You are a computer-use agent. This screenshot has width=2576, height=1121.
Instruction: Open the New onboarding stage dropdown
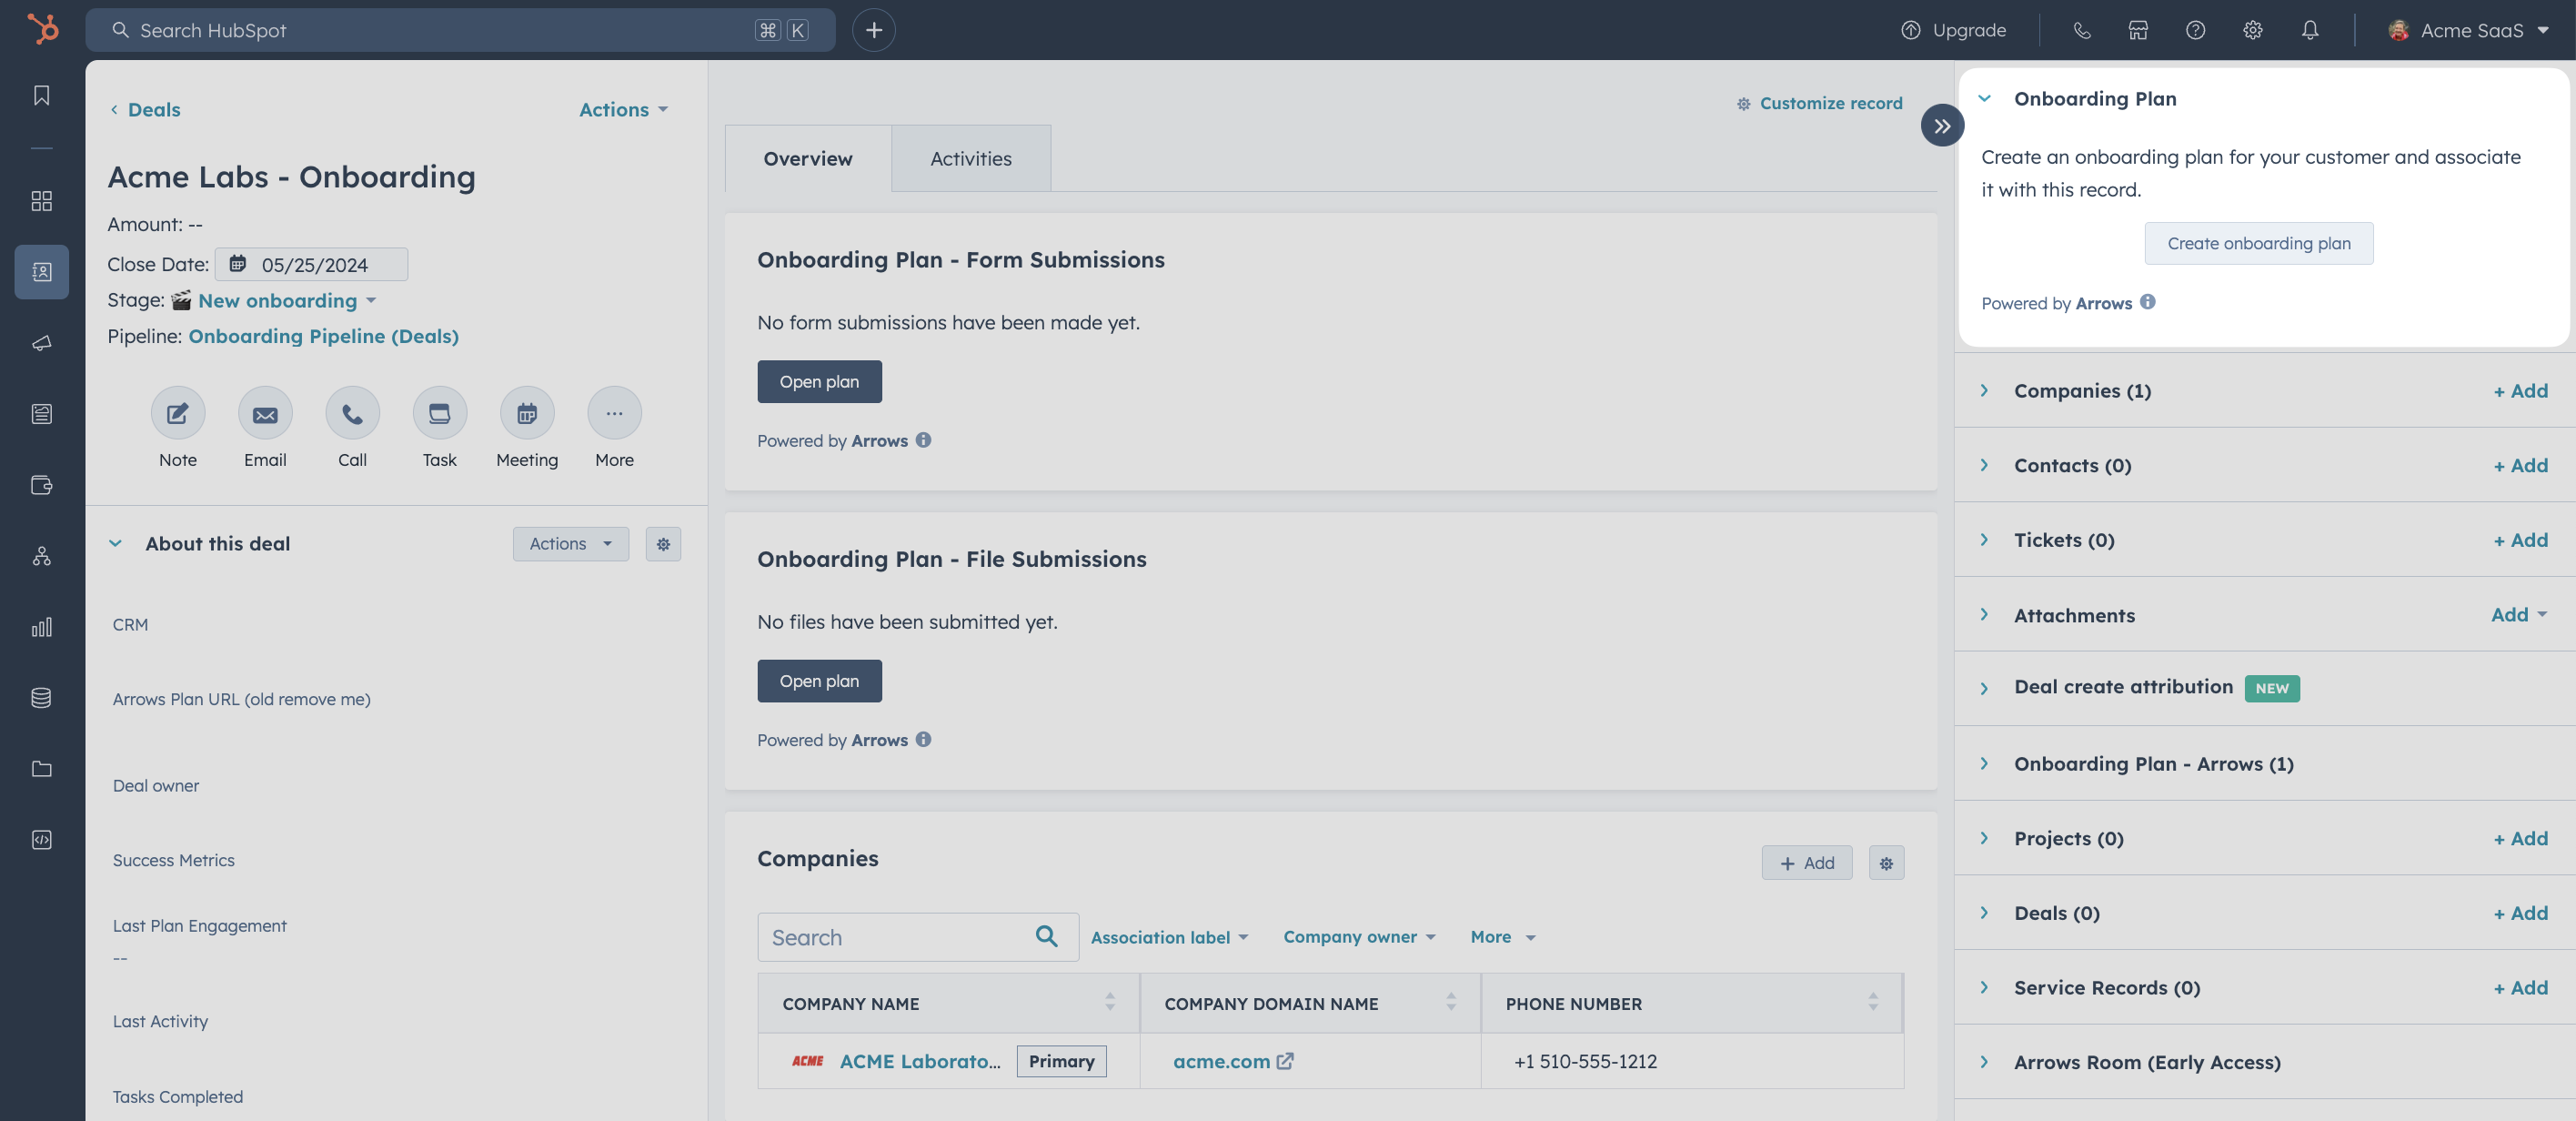[x=286, y=300]
